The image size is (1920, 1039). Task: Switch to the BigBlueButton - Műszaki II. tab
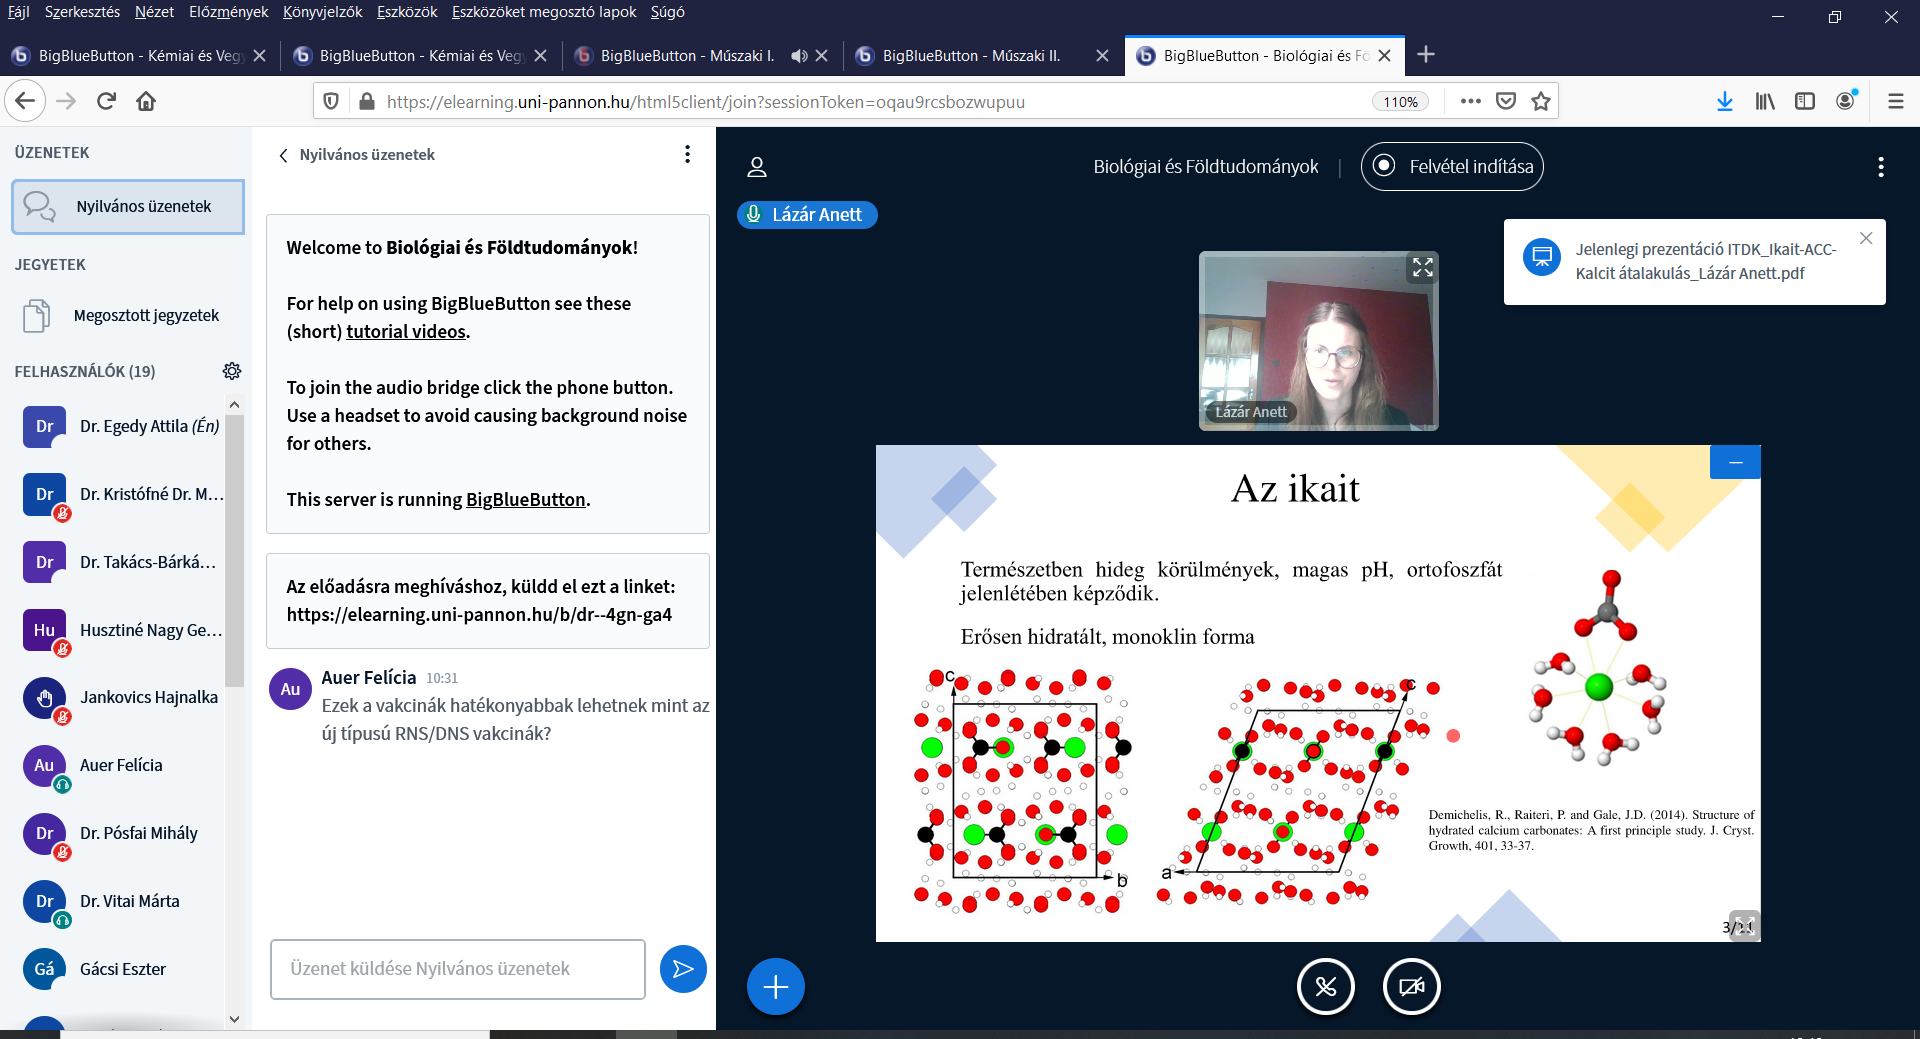click(x=970, y=56)
